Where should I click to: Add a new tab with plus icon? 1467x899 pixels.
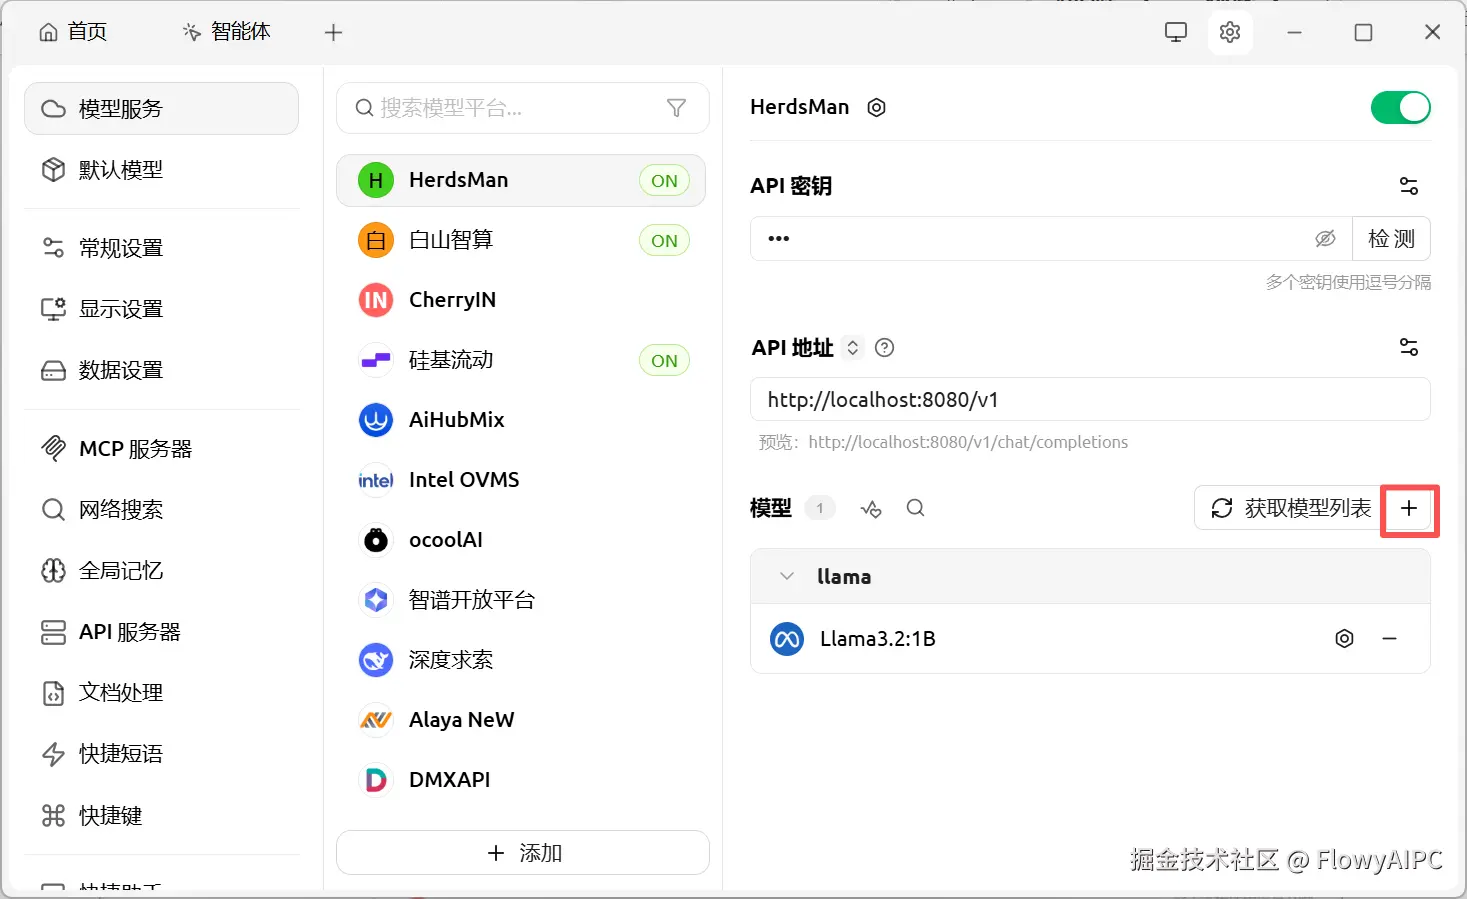(x=334, y=32)
